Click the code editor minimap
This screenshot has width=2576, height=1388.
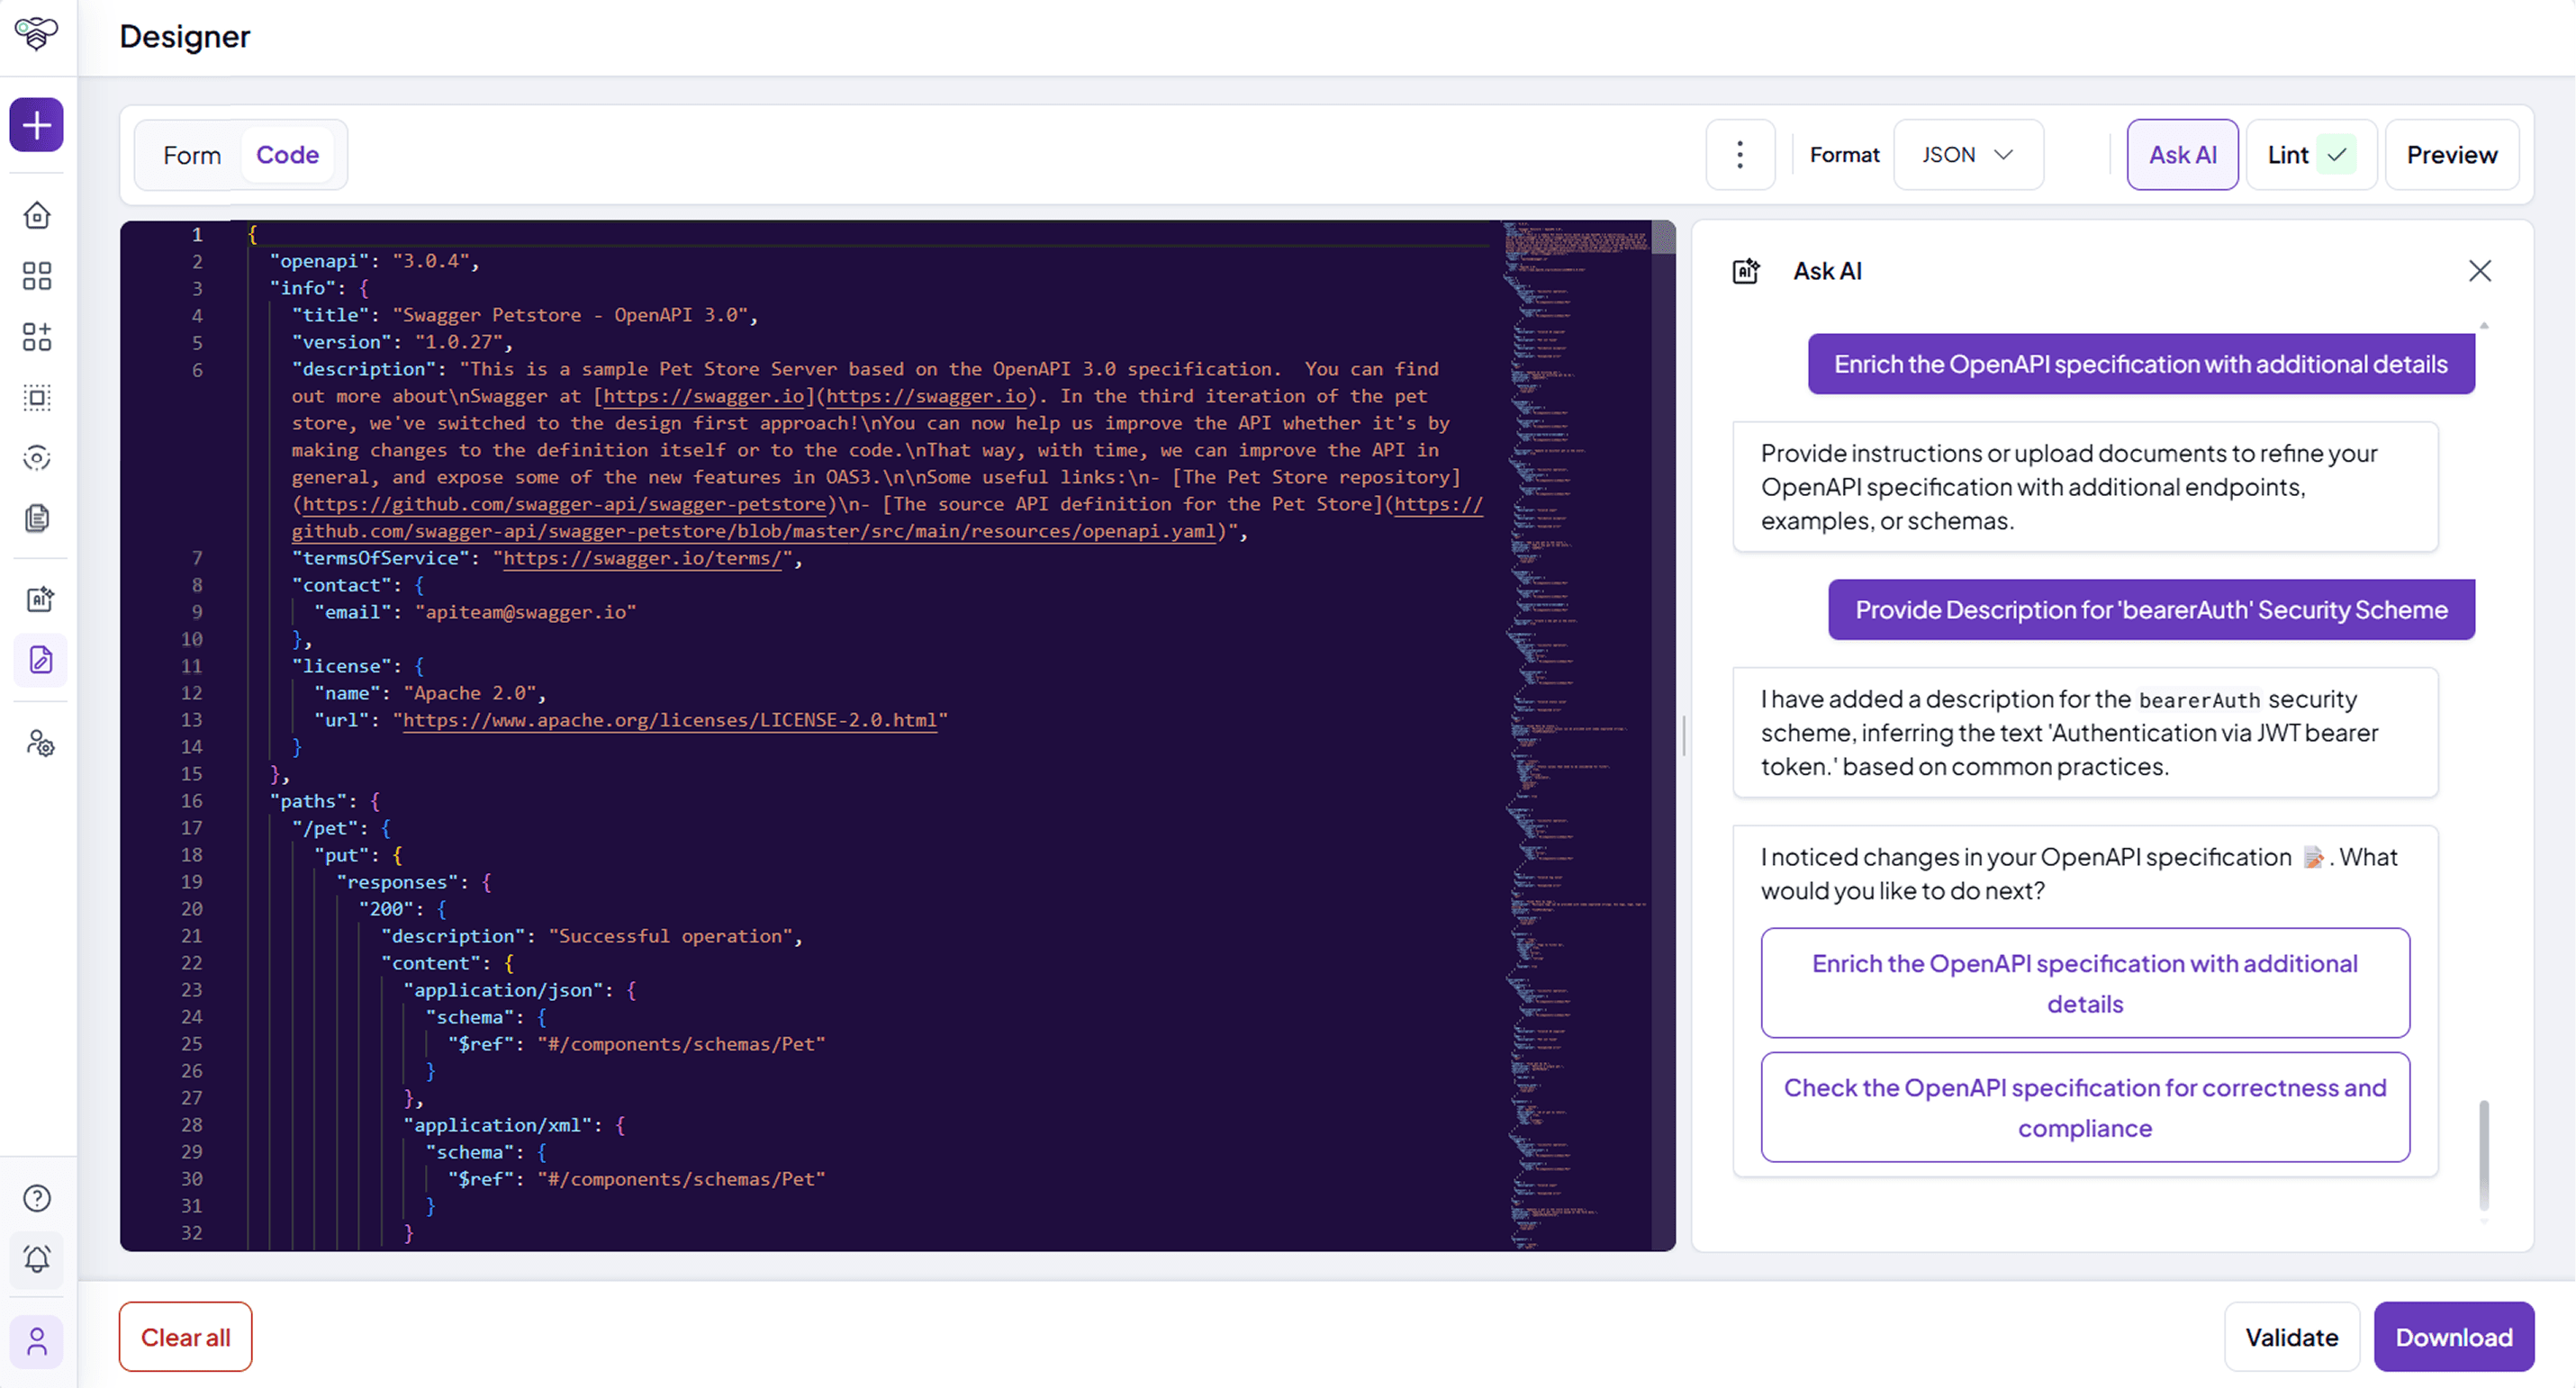tap(1577, 735)
